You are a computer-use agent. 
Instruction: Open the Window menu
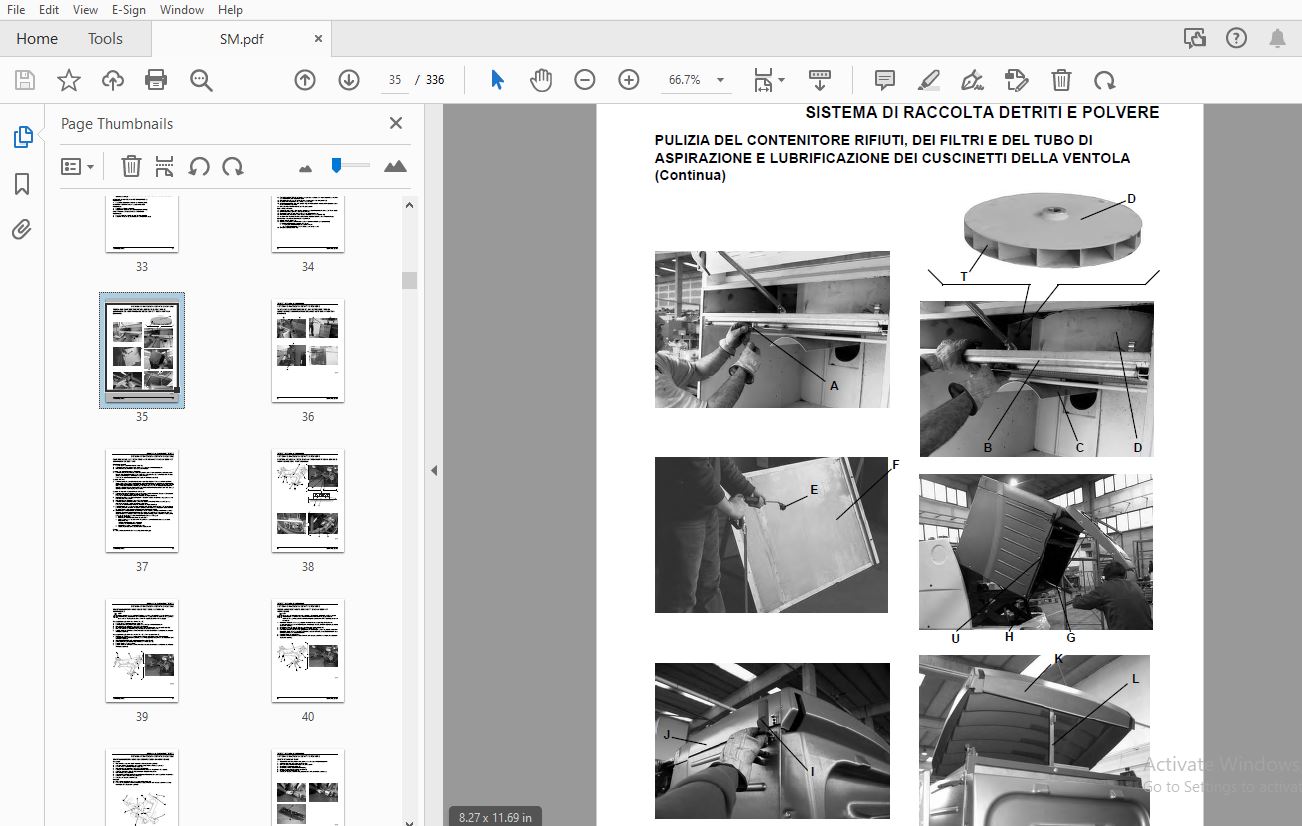(x=182, y=9)
